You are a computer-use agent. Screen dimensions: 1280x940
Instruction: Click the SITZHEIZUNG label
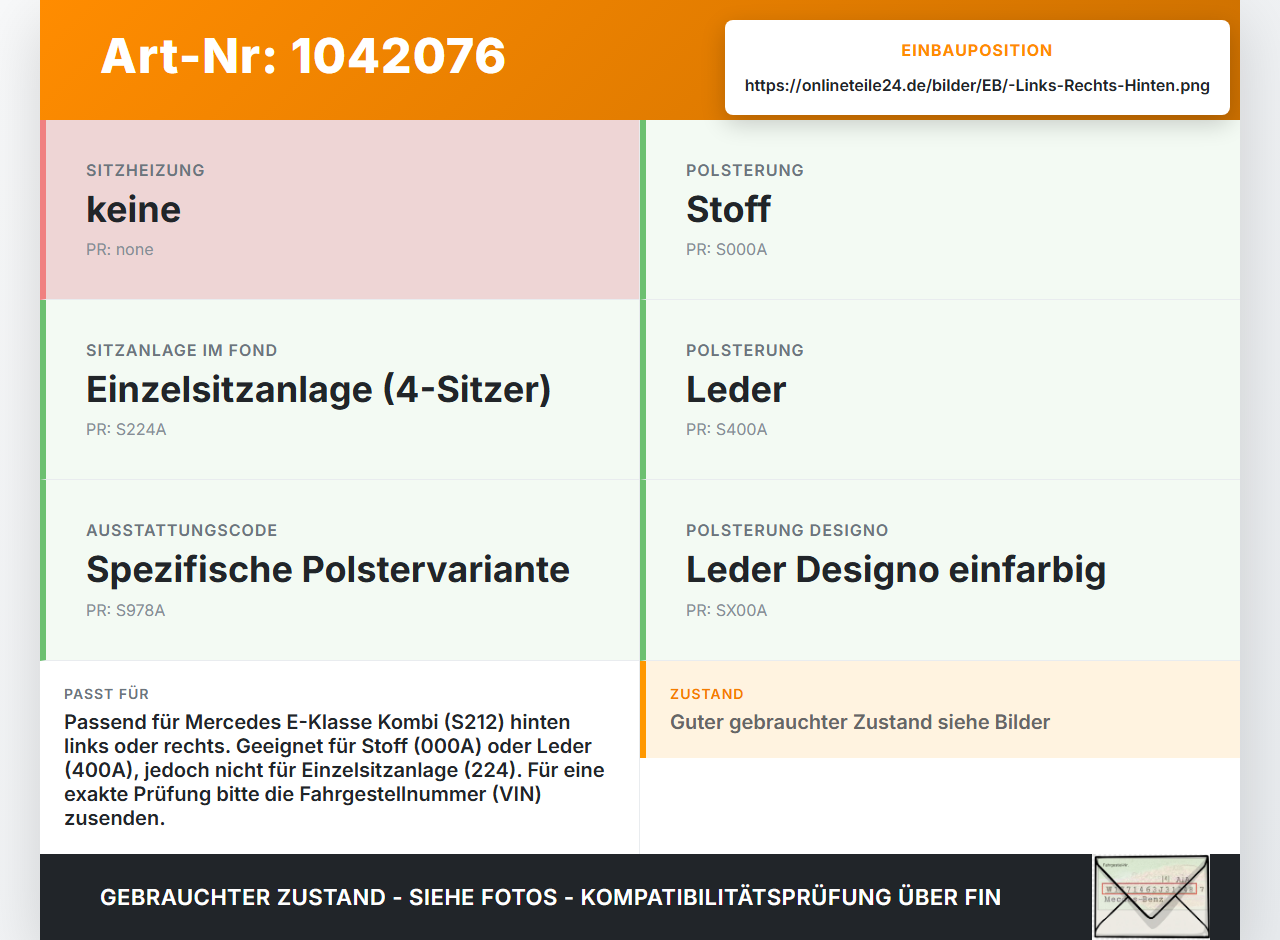[146, 170]
